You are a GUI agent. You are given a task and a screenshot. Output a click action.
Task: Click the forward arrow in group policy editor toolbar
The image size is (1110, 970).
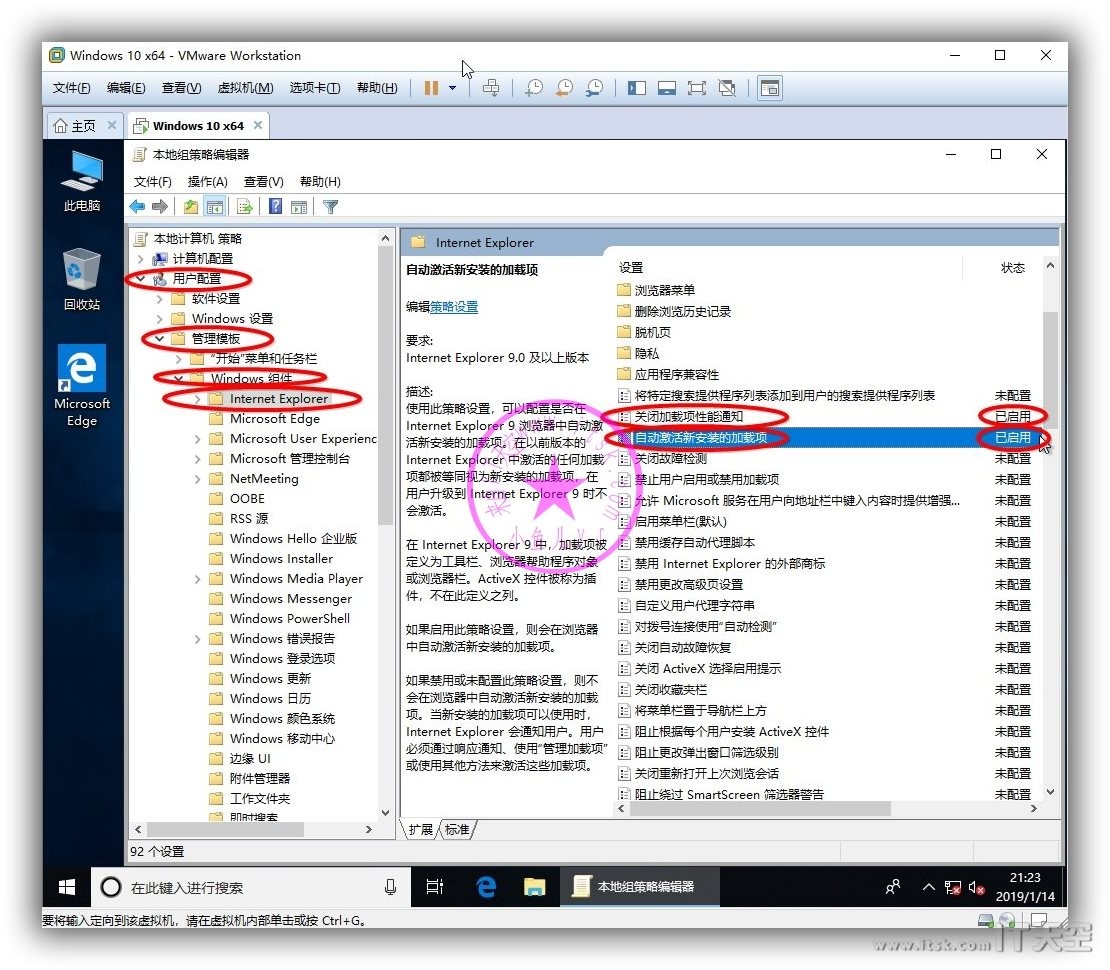click(x=160, y=207)
